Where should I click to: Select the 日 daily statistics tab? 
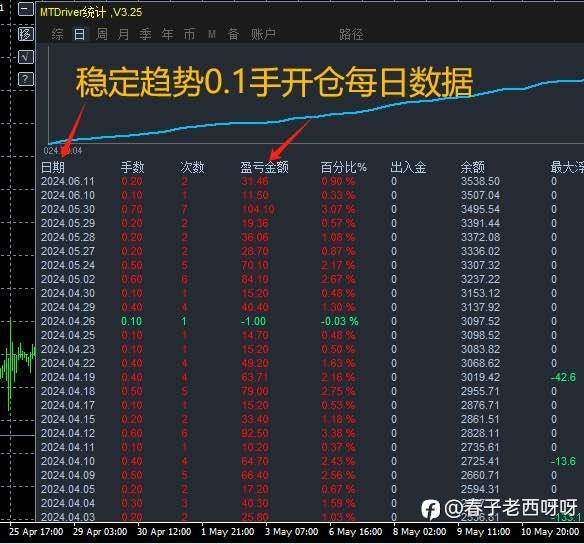click(79, 34)
